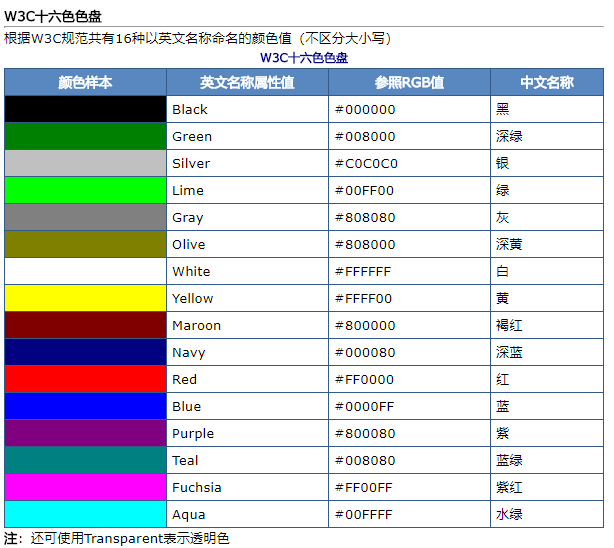This screenshot has width=614, height=548.
Task: Click the '#808080' RGB value
Action: [x=365, y=218]
